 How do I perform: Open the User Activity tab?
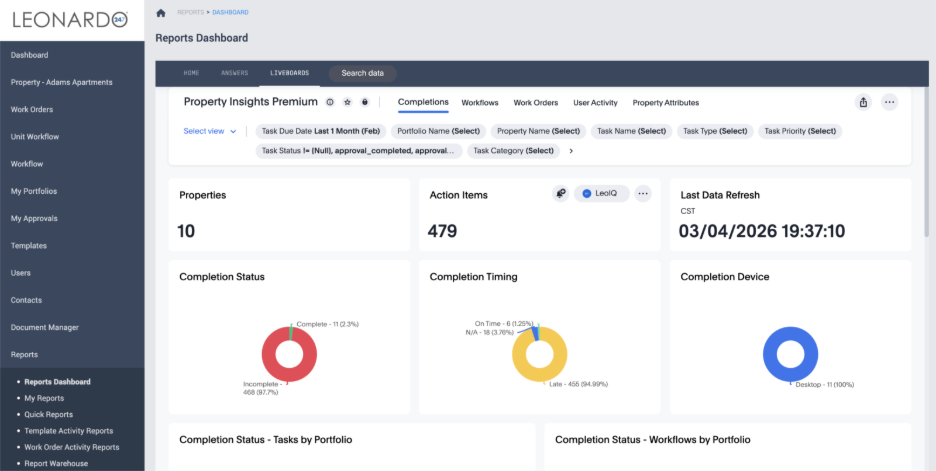595,103
